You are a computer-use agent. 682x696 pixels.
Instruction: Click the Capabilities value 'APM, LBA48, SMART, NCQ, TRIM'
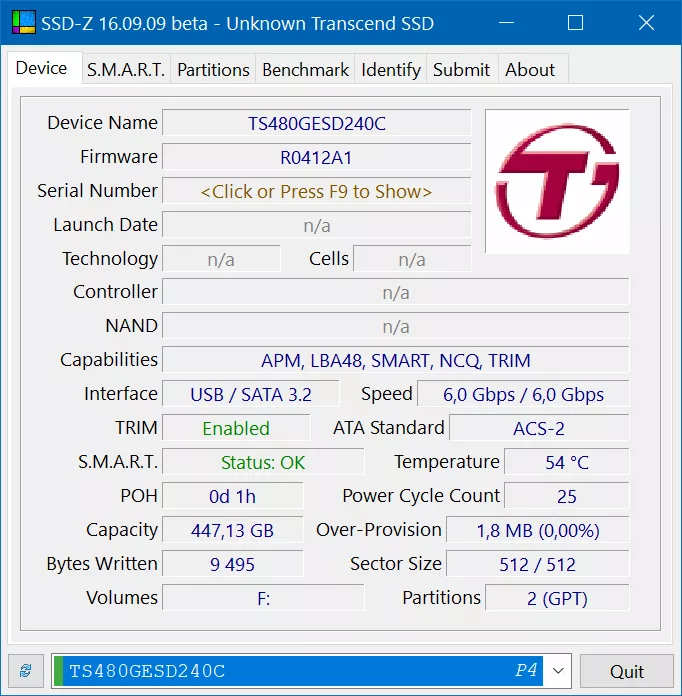click(x=396, y=360)
